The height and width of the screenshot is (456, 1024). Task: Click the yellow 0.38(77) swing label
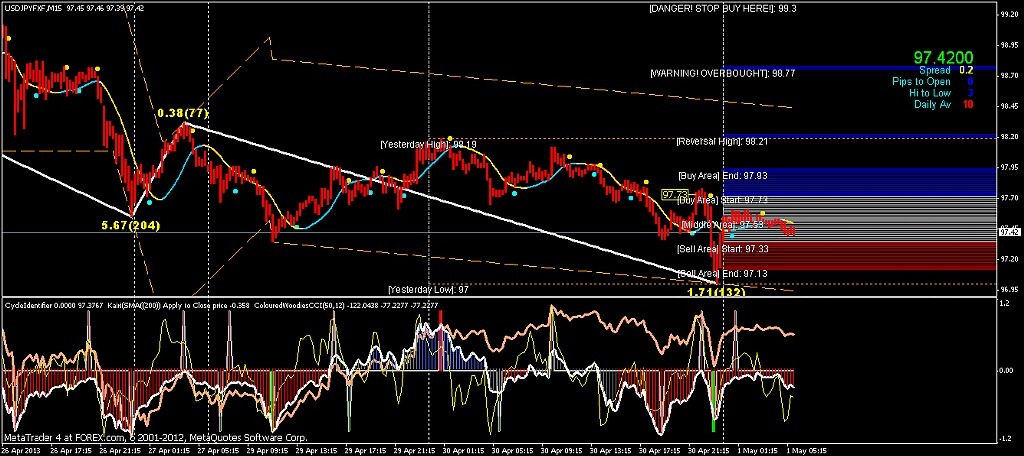(x=182, y=113)
